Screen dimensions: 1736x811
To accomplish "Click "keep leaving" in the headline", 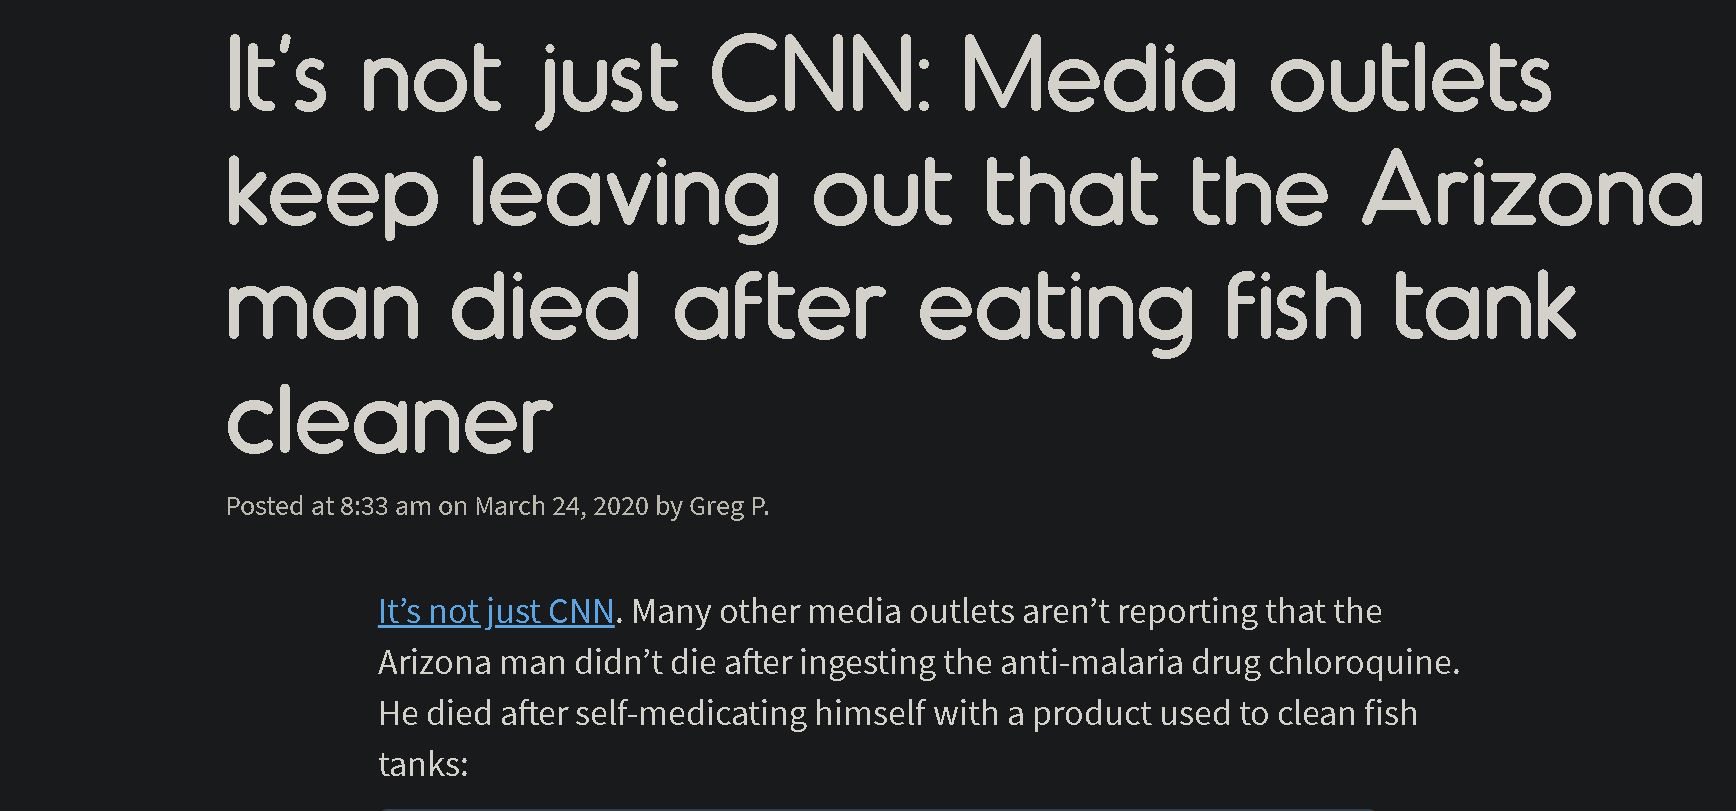I will tap(502, 195).
